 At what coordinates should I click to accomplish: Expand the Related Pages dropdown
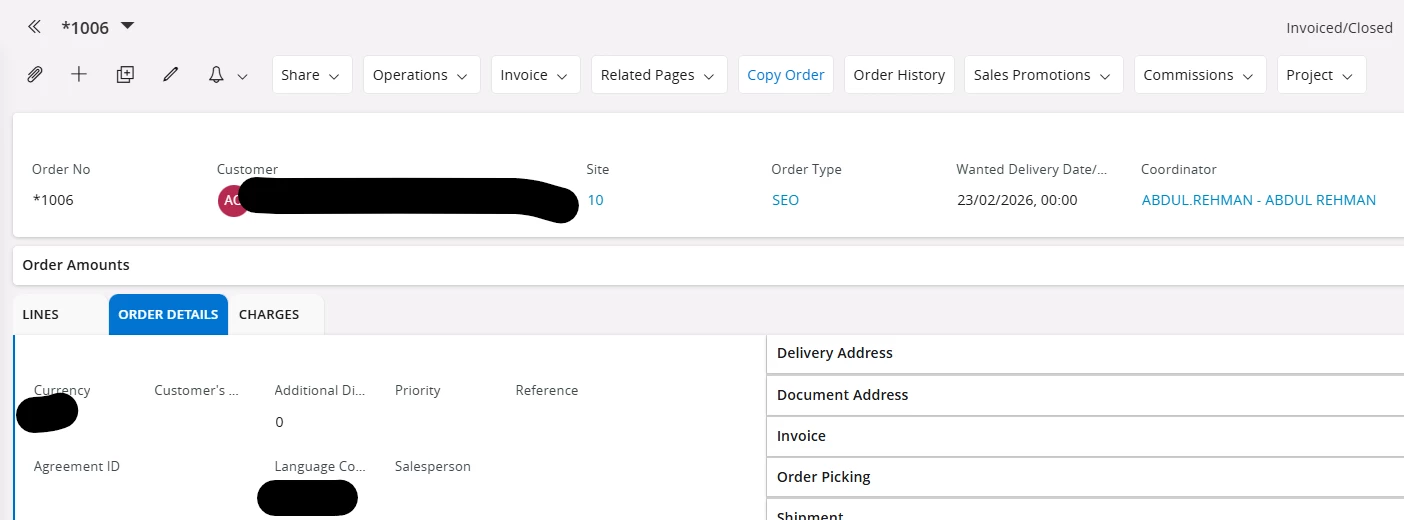tap(658, 75)
